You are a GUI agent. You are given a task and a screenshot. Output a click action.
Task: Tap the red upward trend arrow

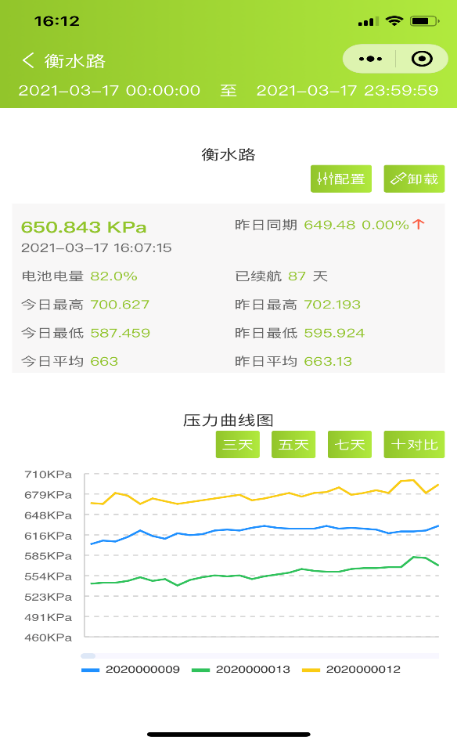[418, 224]
